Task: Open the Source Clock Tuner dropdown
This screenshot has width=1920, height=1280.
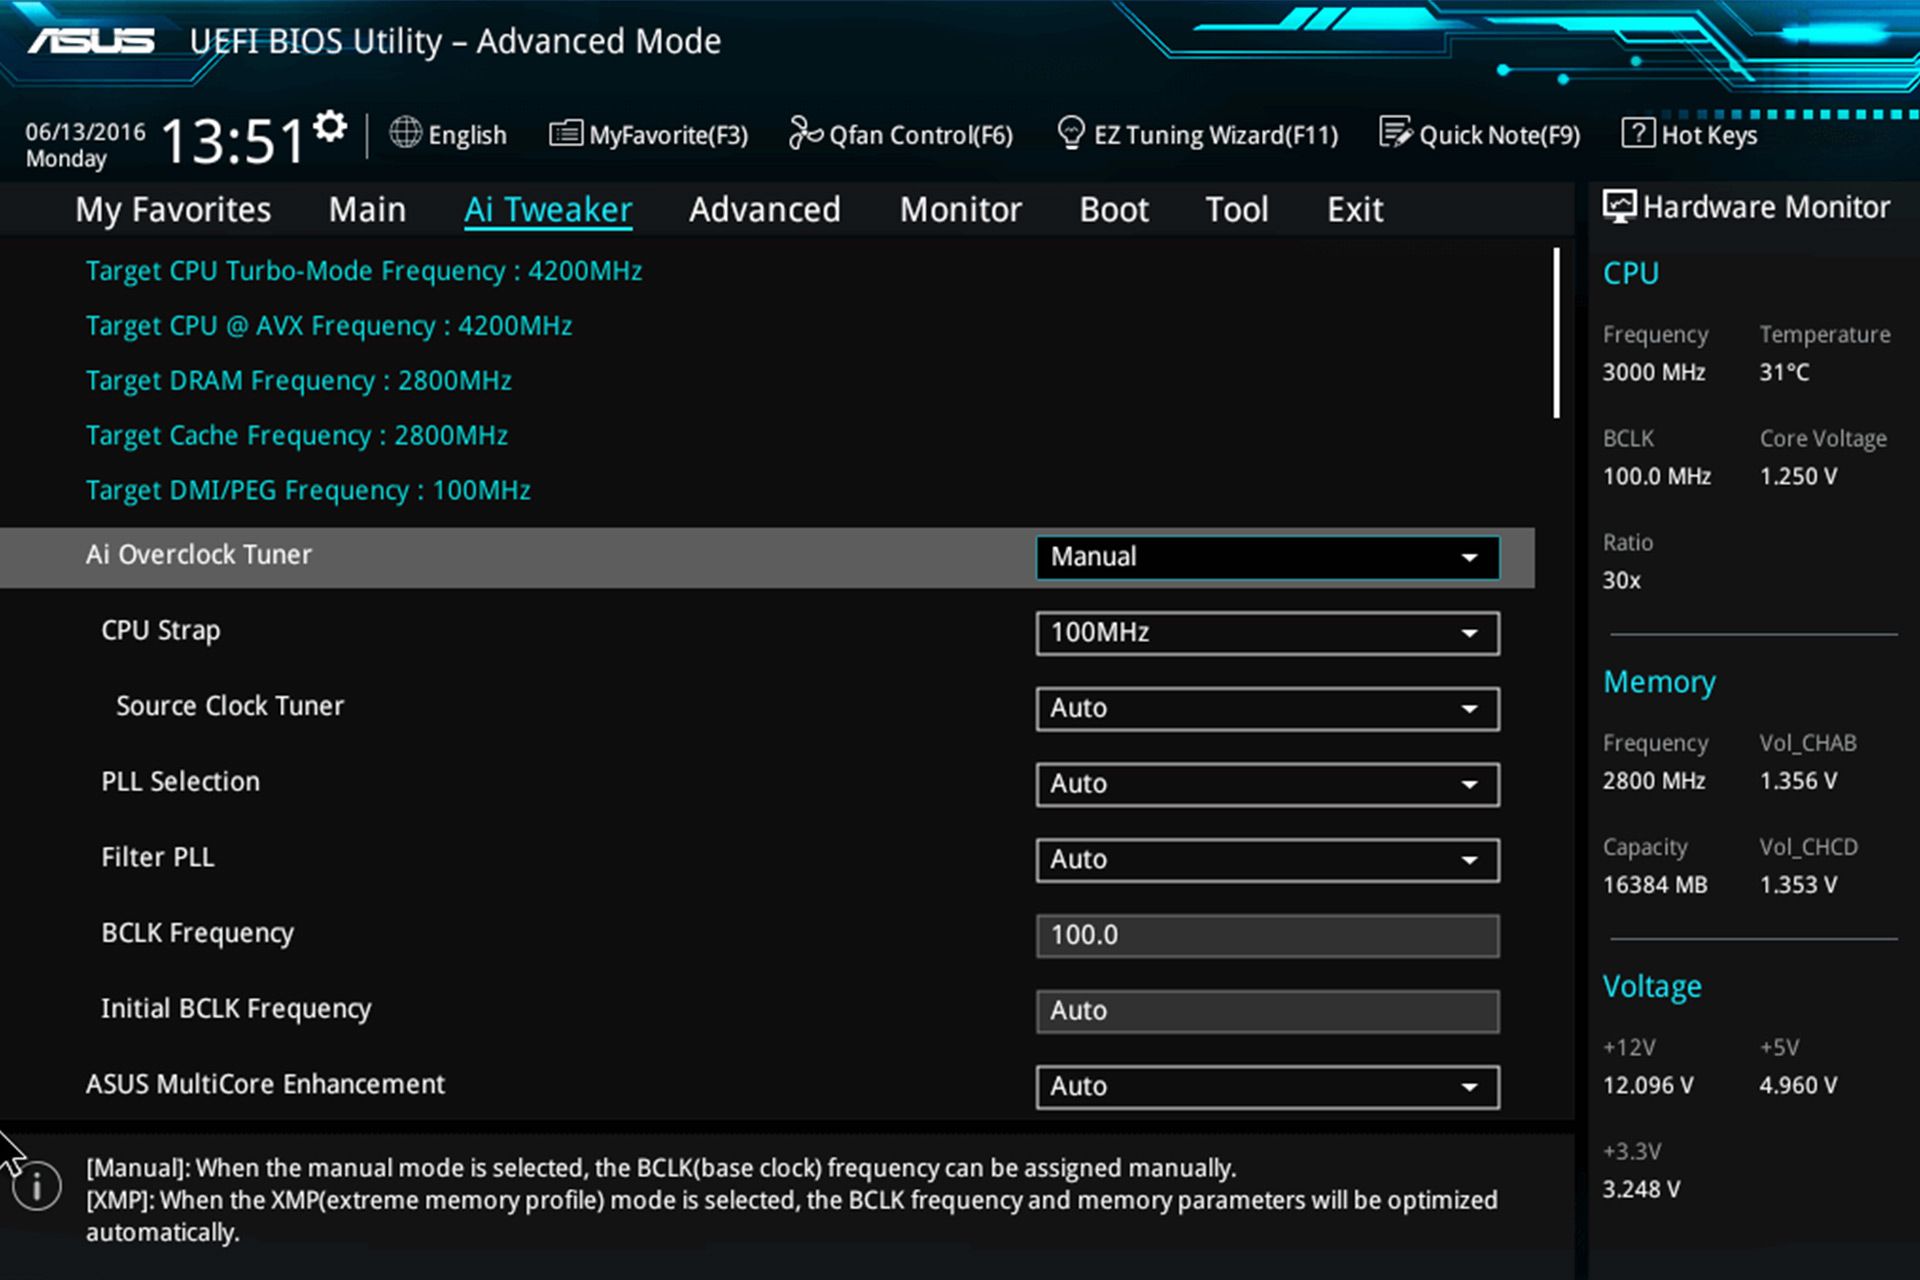Action: pos(1267,709)
